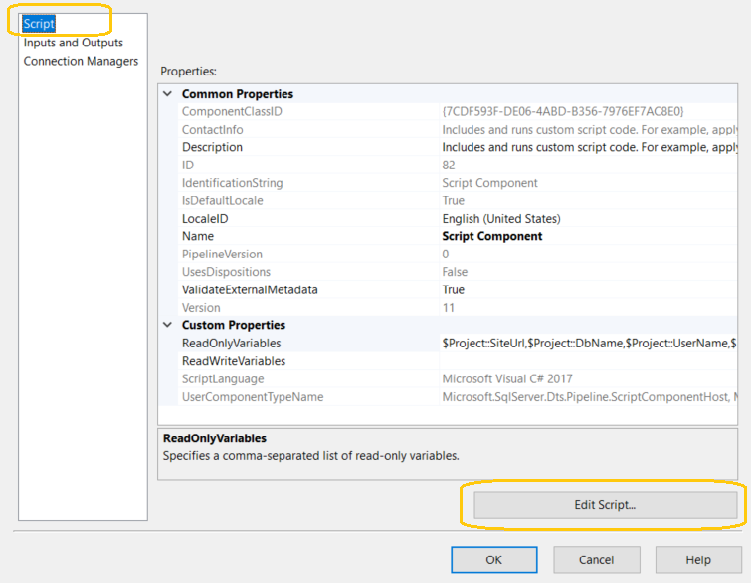The height and width of the screenshot is (583, 751).
Task: Cancel the dialog
Action: pyautogui.click(x=597, y=560)
